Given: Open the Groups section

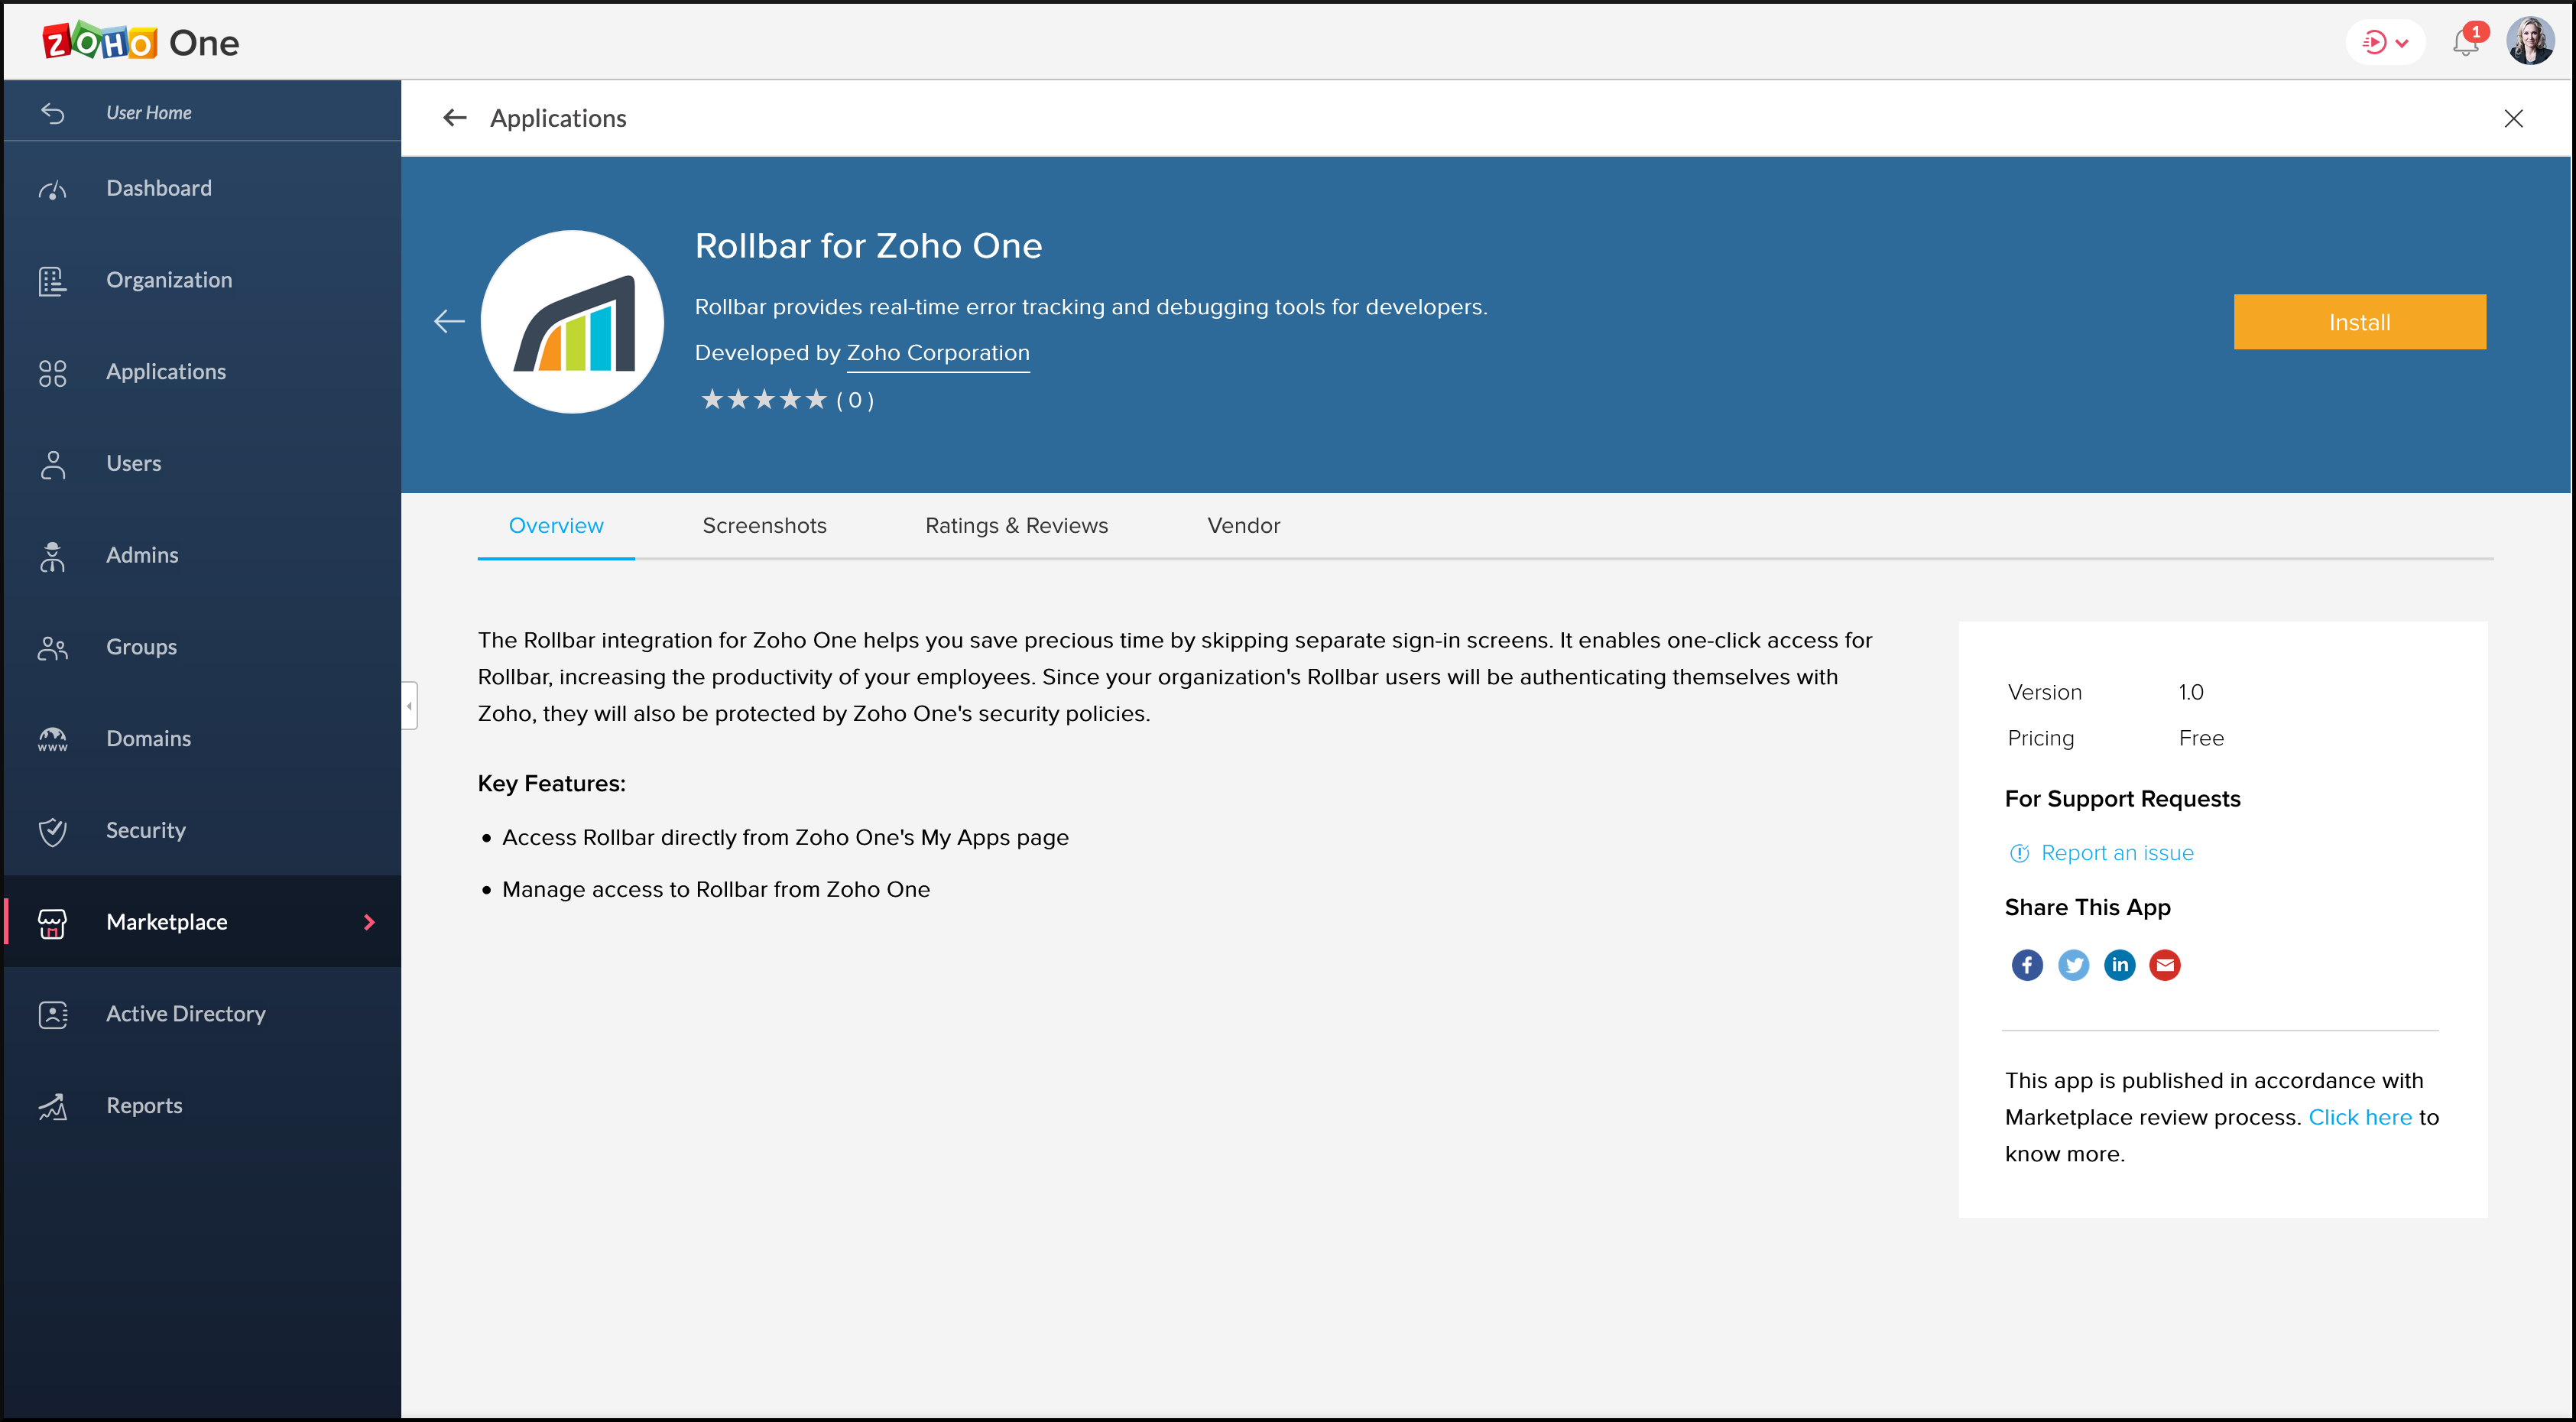Looking at the screenshot, I should [140, 646].
